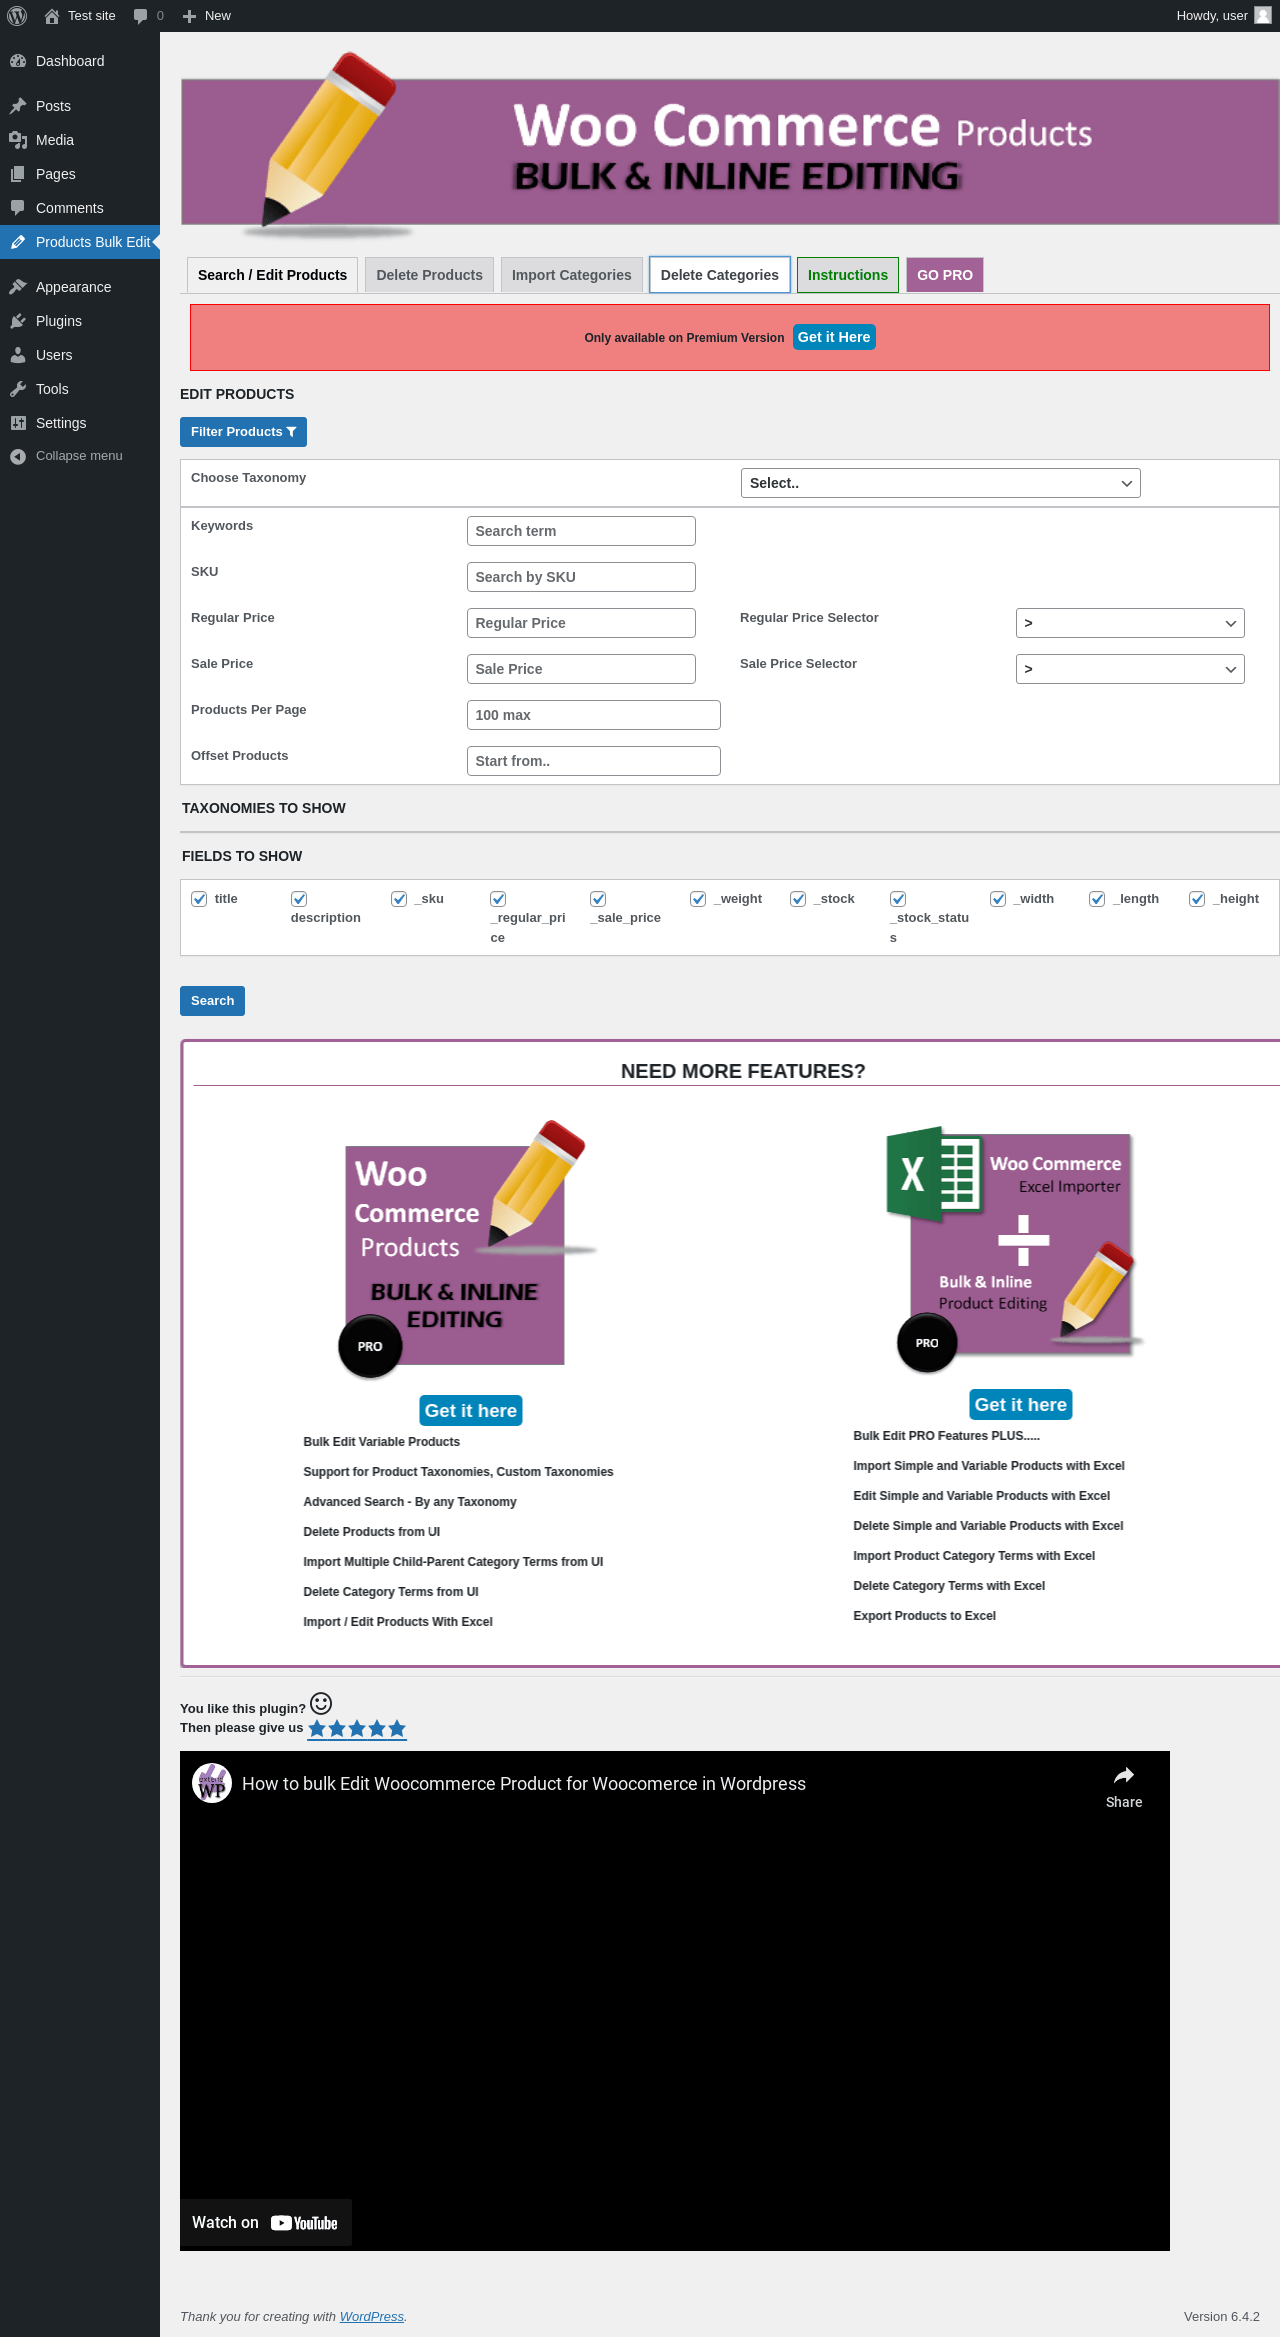
Task: Open the GO PRO tab
Action: coord(945,275)
